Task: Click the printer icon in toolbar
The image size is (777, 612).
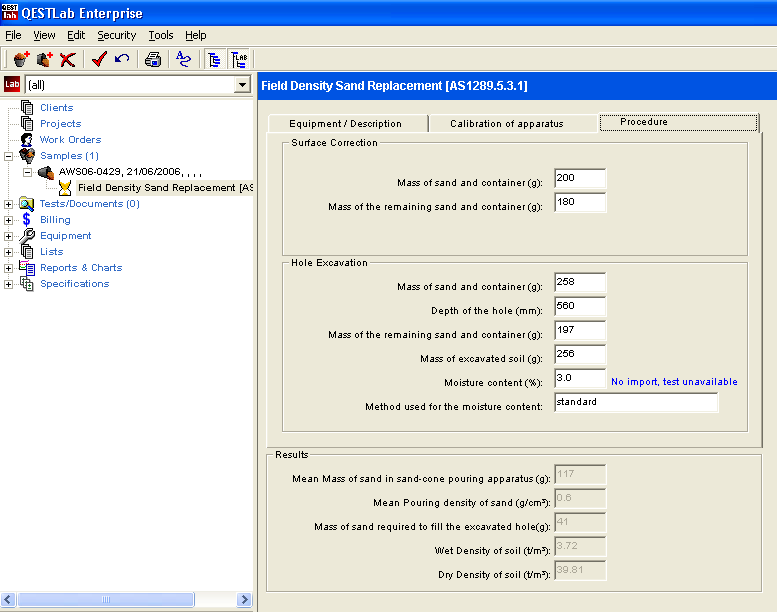Action: click(x=153, y=59)
